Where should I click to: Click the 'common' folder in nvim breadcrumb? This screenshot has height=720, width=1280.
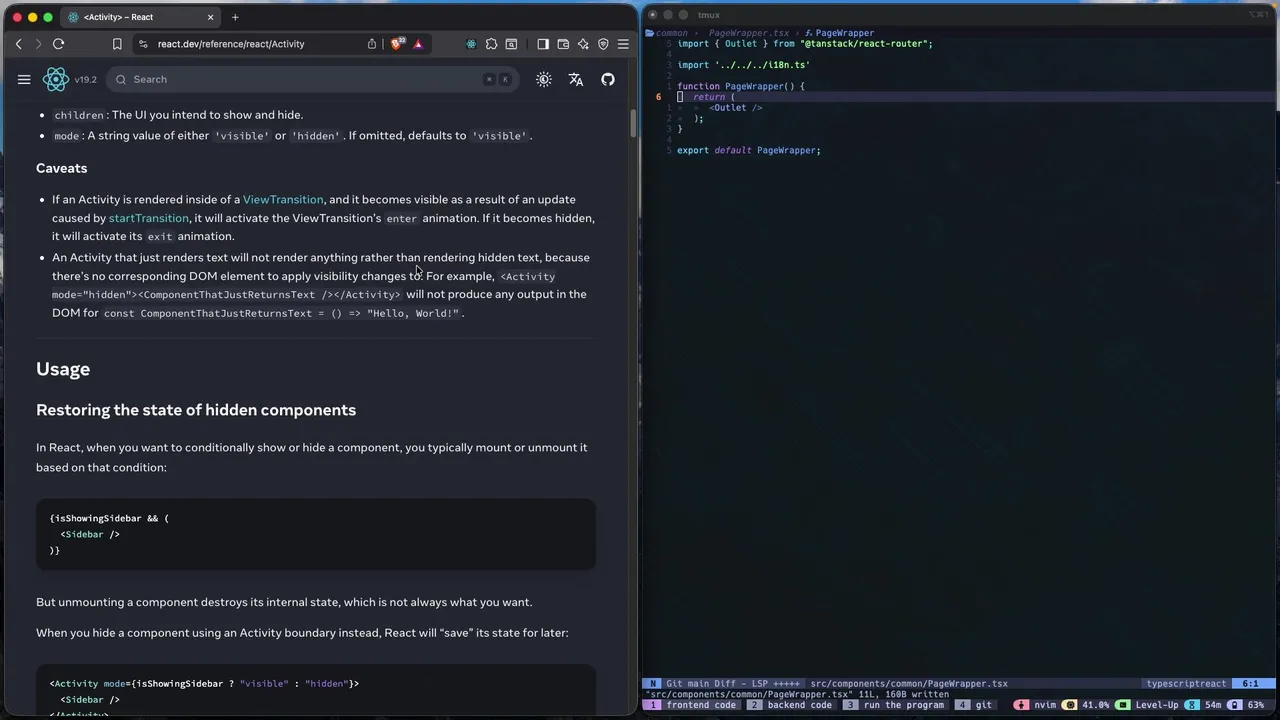[666, 33]
